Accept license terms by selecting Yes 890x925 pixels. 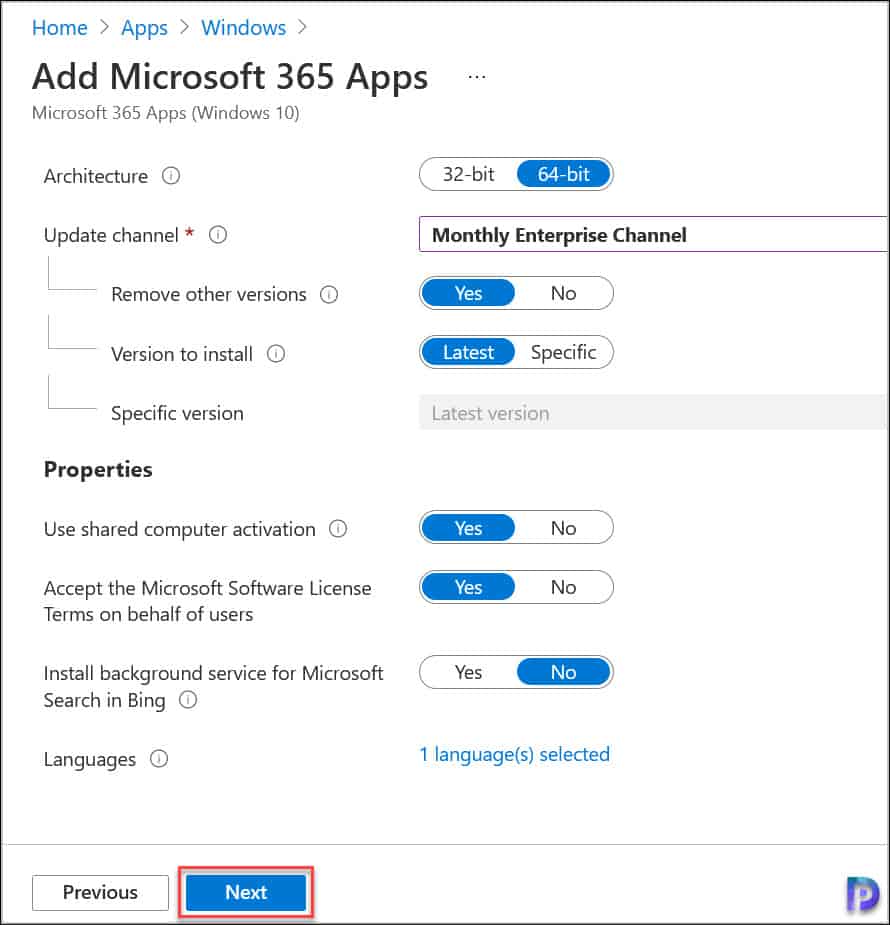(x=468, y=587)
